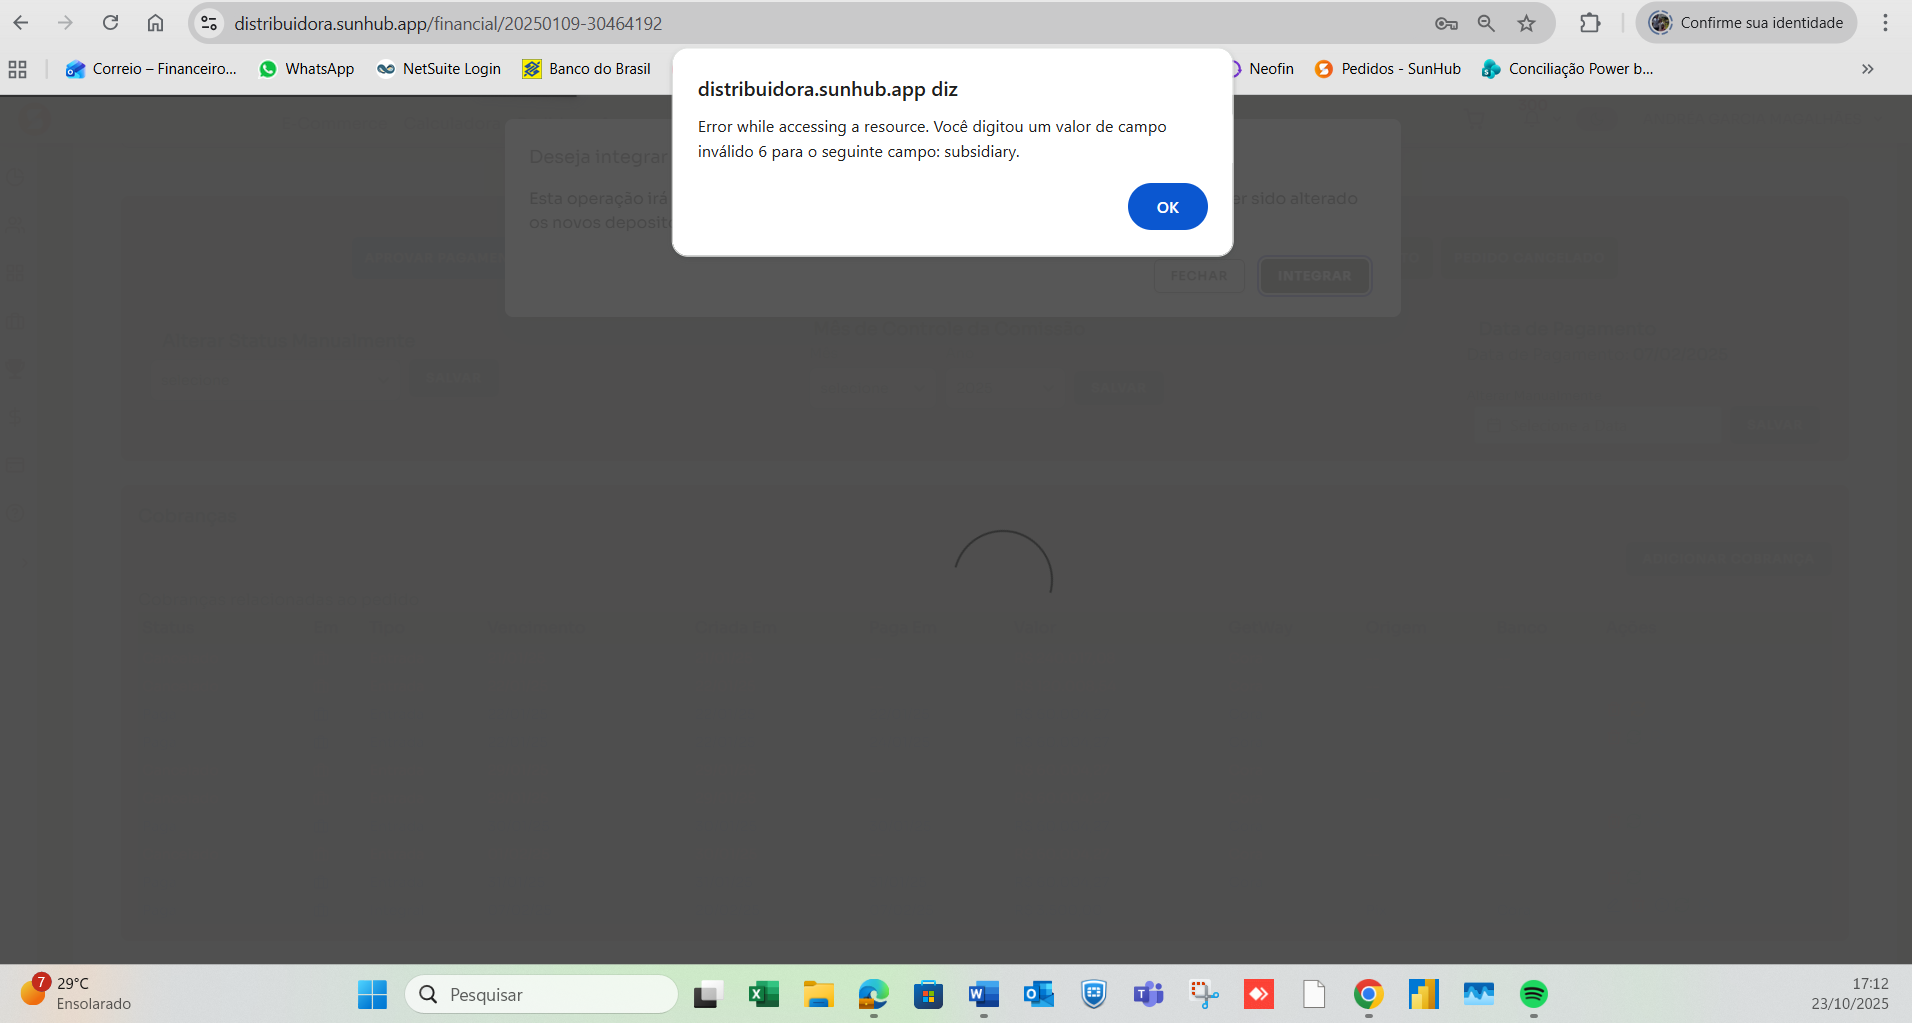This screenshot has width=1912, height=1023.
Task: Open Excel from the taskbar
Action: (x=763, y=994)
